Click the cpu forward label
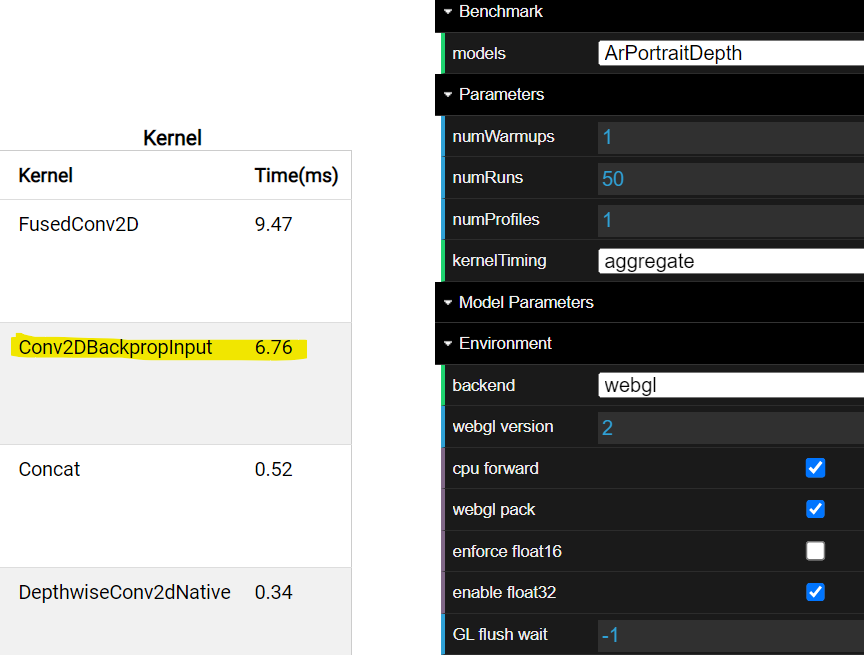The image size is (864, 655). [x=495, y=468]
